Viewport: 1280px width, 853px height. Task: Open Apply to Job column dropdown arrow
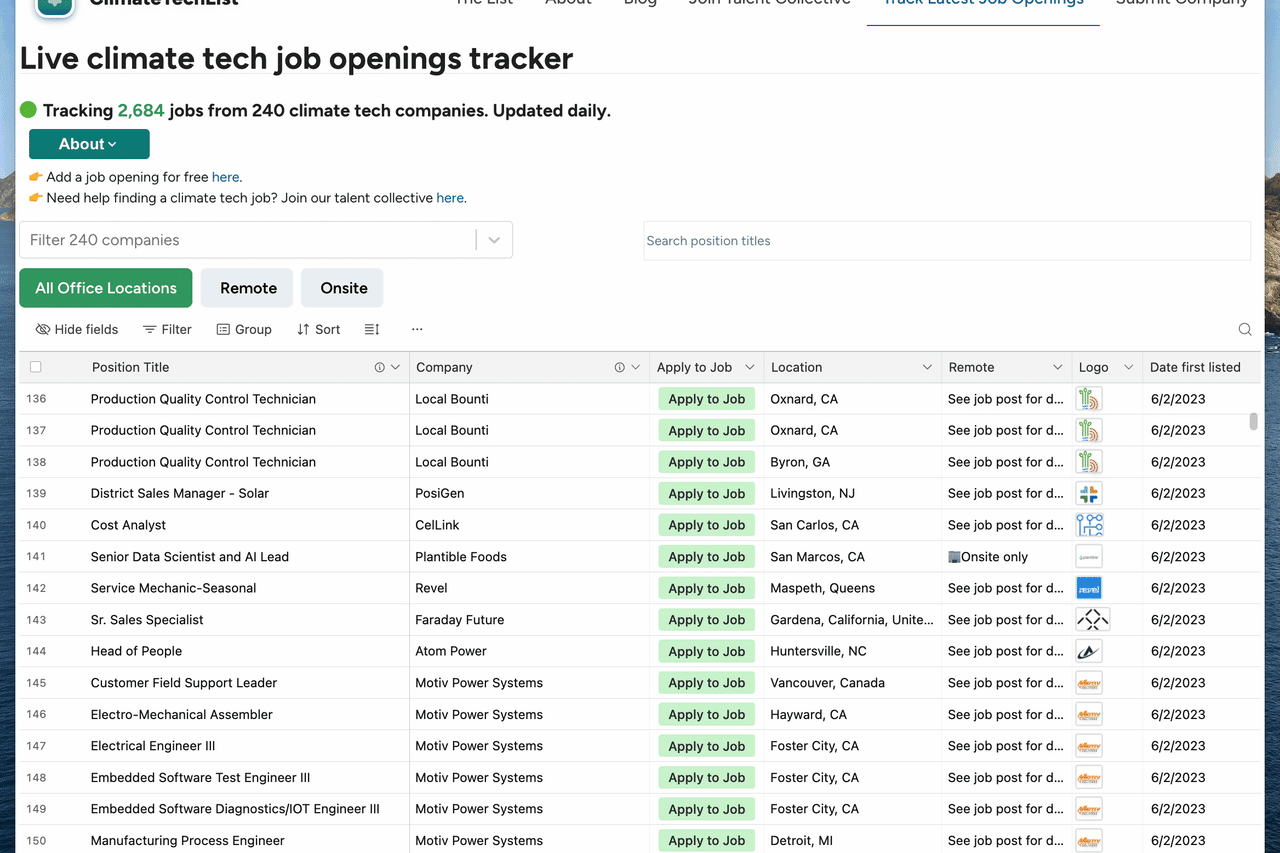click(750, 367)
